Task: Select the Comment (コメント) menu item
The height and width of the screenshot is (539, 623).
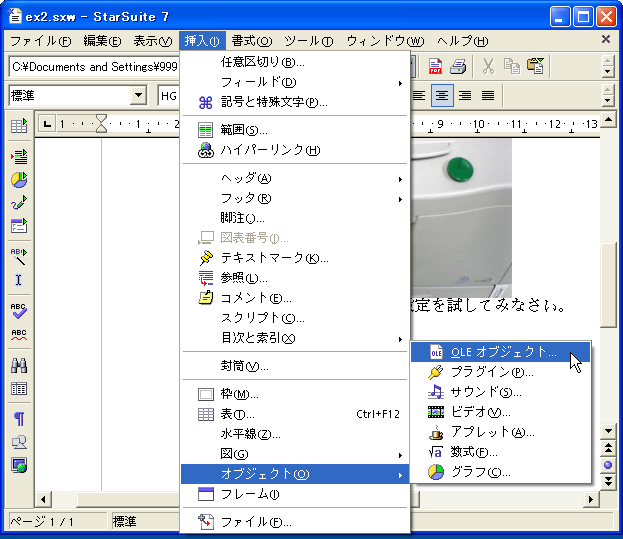Action: point(295,298)
